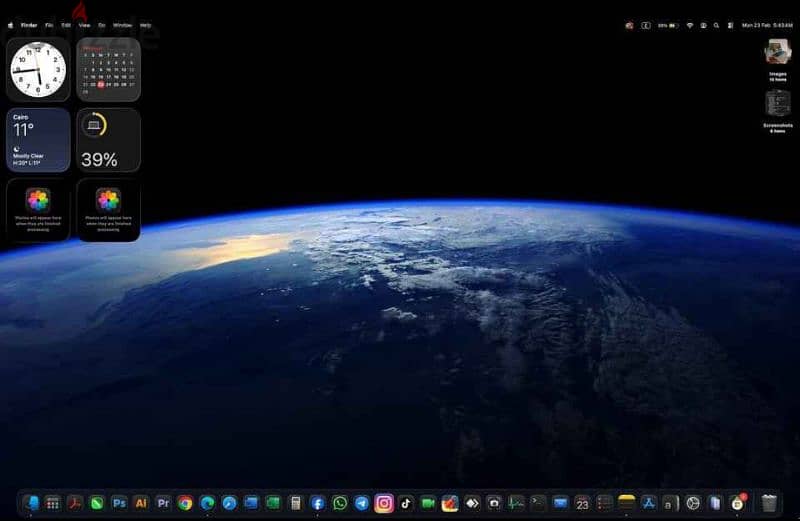Launch Adobe Acrobat from the Dock
This screenshot has width=800, height=521.
[75, 503]
